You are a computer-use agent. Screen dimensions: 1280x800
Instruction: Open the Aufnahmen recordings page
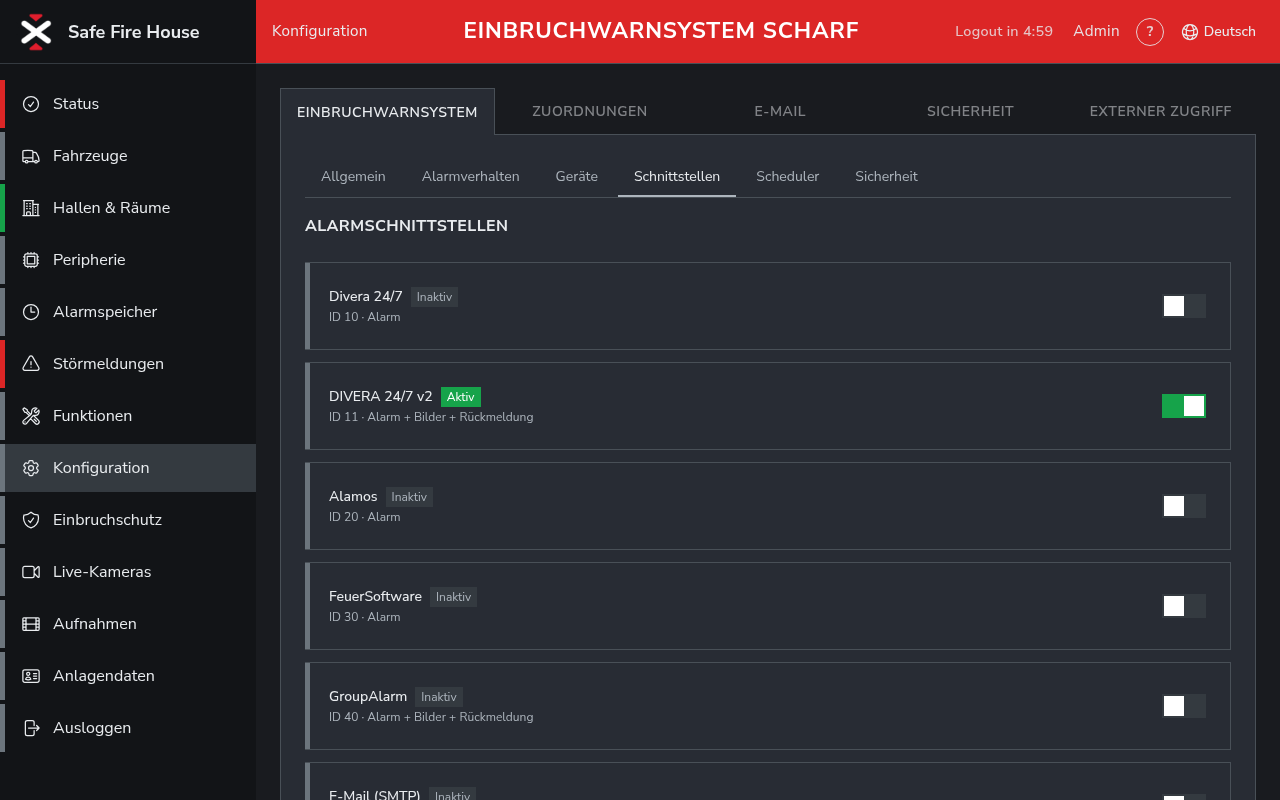point(128,624)
